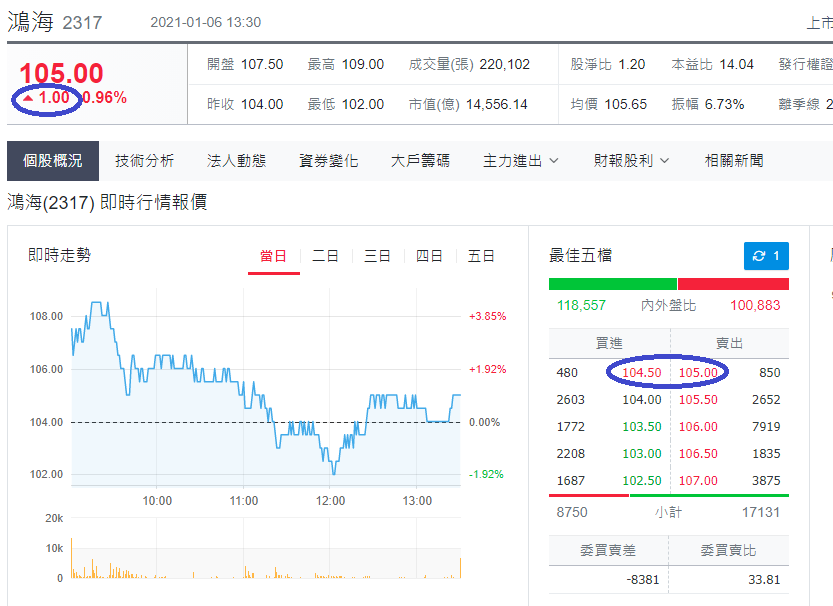Go to the 資券變化 tab
The height and width of the screenshot is (606, 833).
click(328, 161)
